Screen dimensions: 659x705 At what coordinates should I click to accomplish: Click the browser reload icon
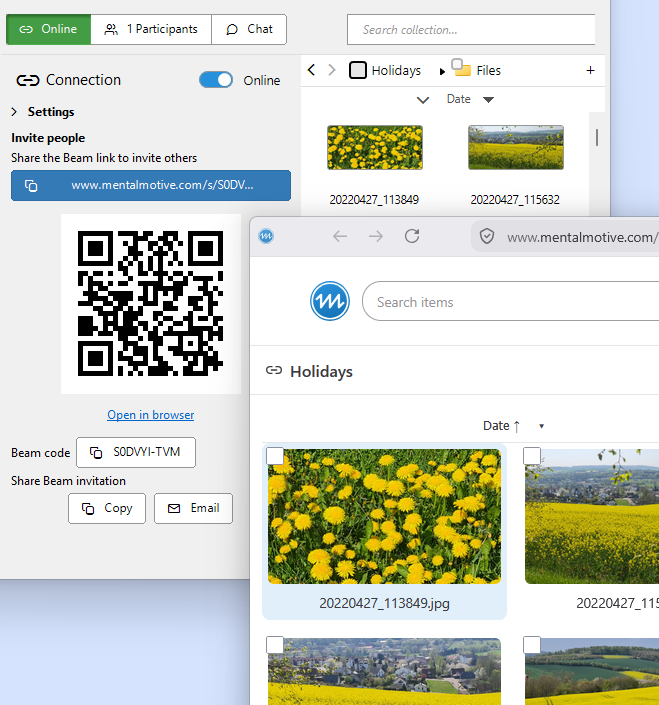[412, 236]
